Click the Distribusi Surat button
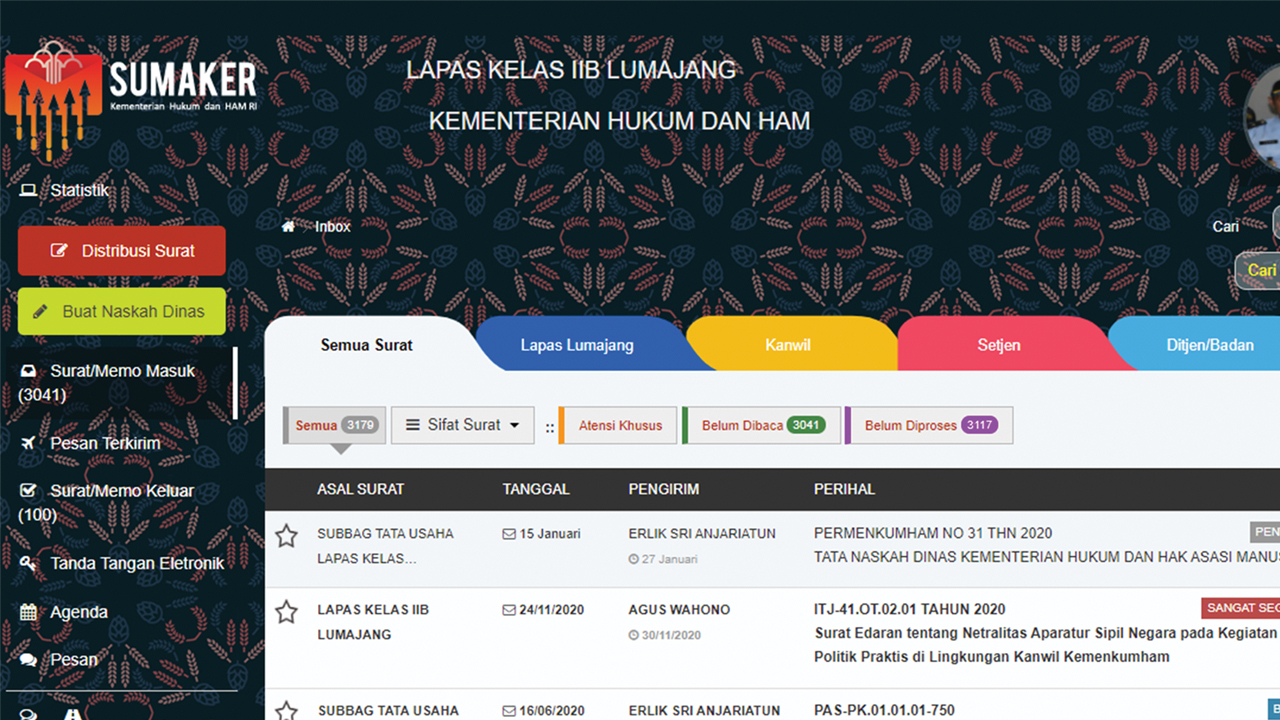Viewport: 1280px width, 720px height. point(122,251)
